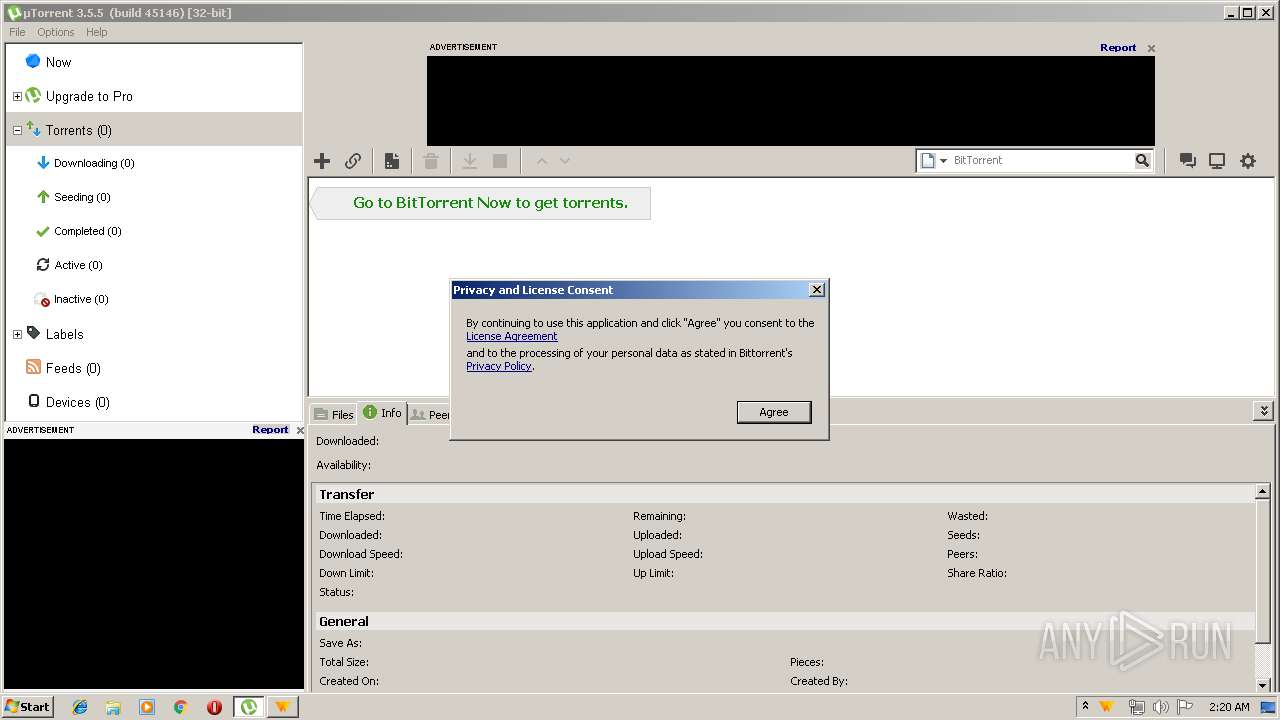Click the Start download arrow icon
Screen dimensions: 1280x720
point(469,161)
